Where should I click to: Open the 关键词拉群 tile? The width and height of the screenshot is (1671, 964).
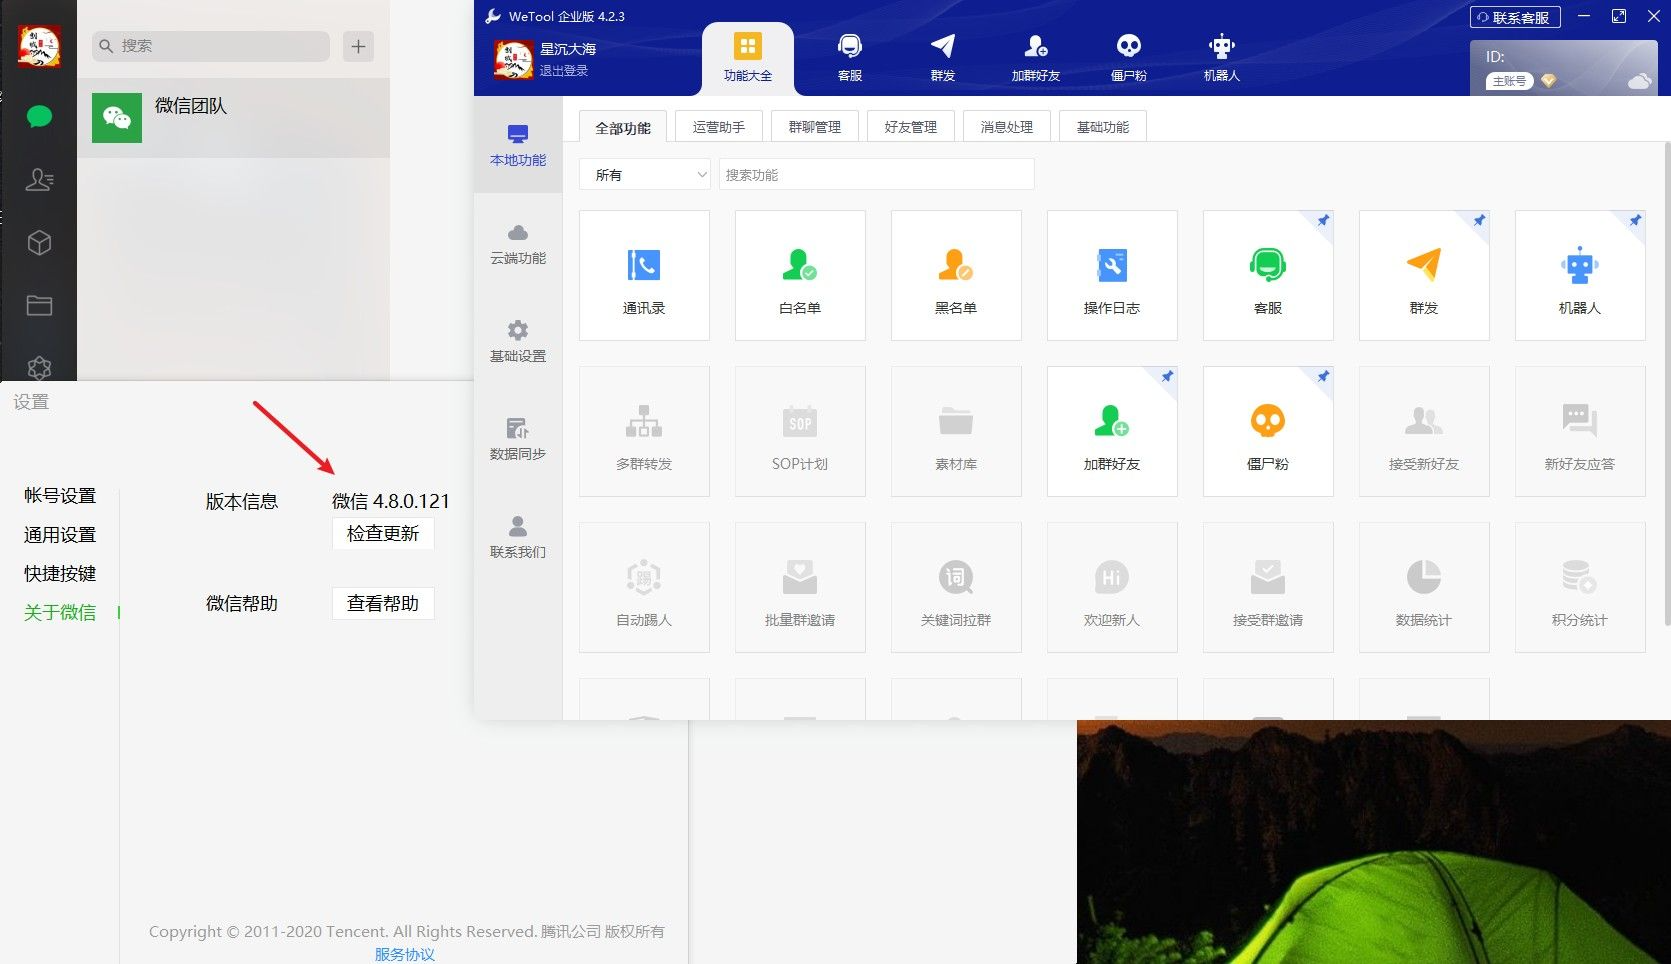[x=956, y=587]
